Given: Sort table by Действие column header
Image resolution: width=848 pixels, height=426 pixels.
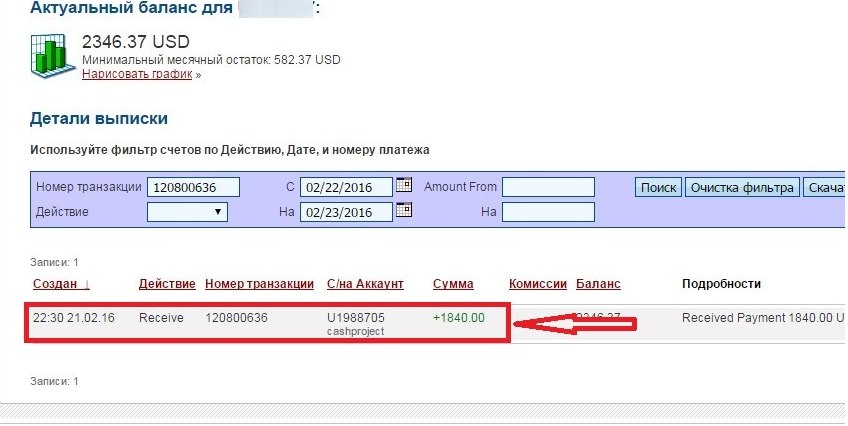Looking at the screenshot, I should (x=166, y=284).
